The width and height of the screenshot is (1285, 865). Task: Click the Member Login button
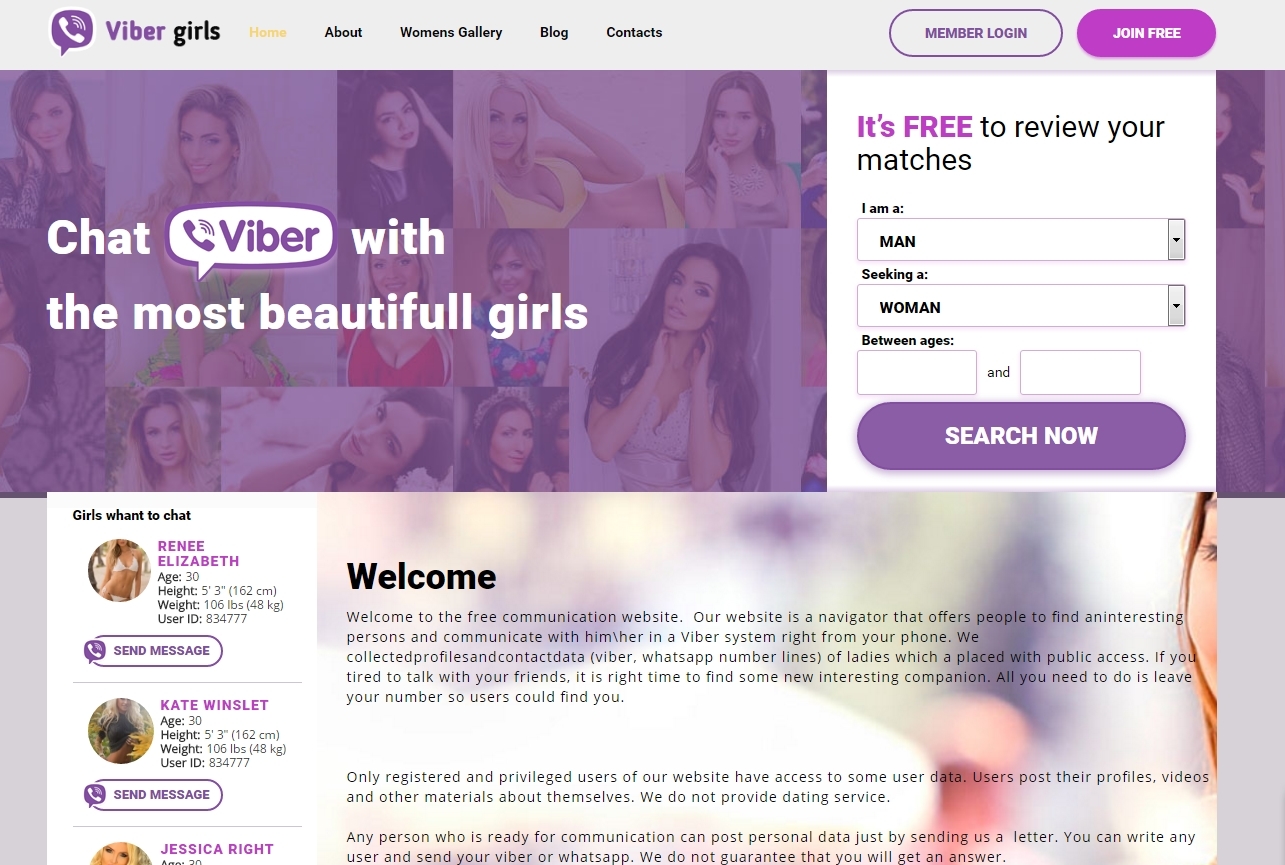976,33
